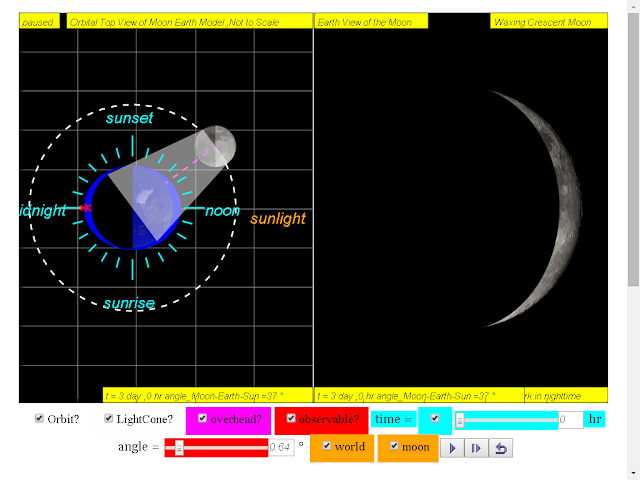This screenshot has height=480, width=640.
Task: Toggle the checkbox next to time =
Action: point(435,418)
